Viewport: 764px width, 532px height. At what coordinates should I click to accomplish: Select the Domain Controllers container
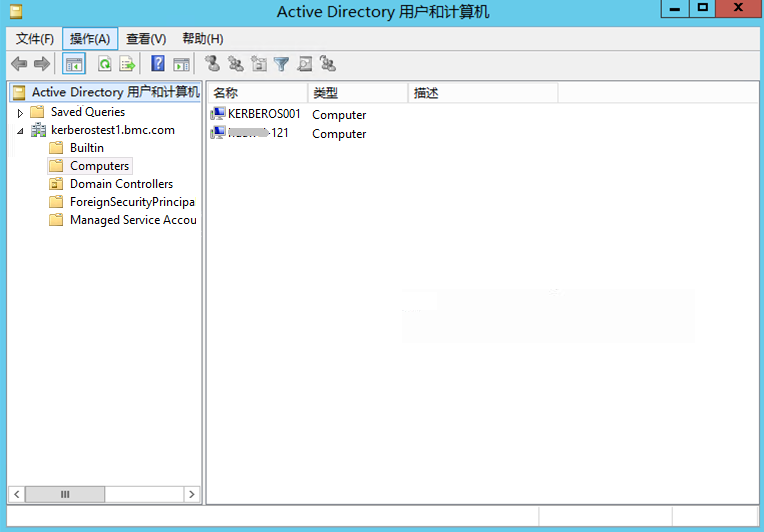coord(121,184)
